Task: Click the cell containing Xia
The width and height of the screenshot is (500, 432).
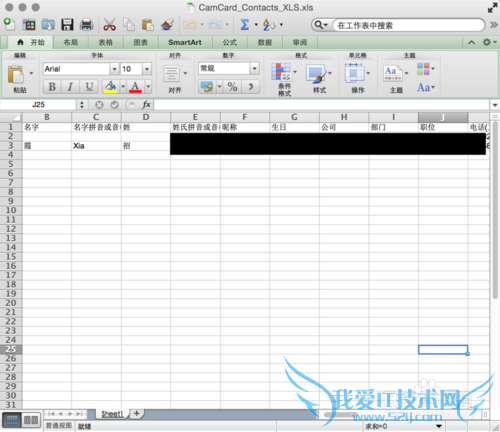Action: point(96,146)
